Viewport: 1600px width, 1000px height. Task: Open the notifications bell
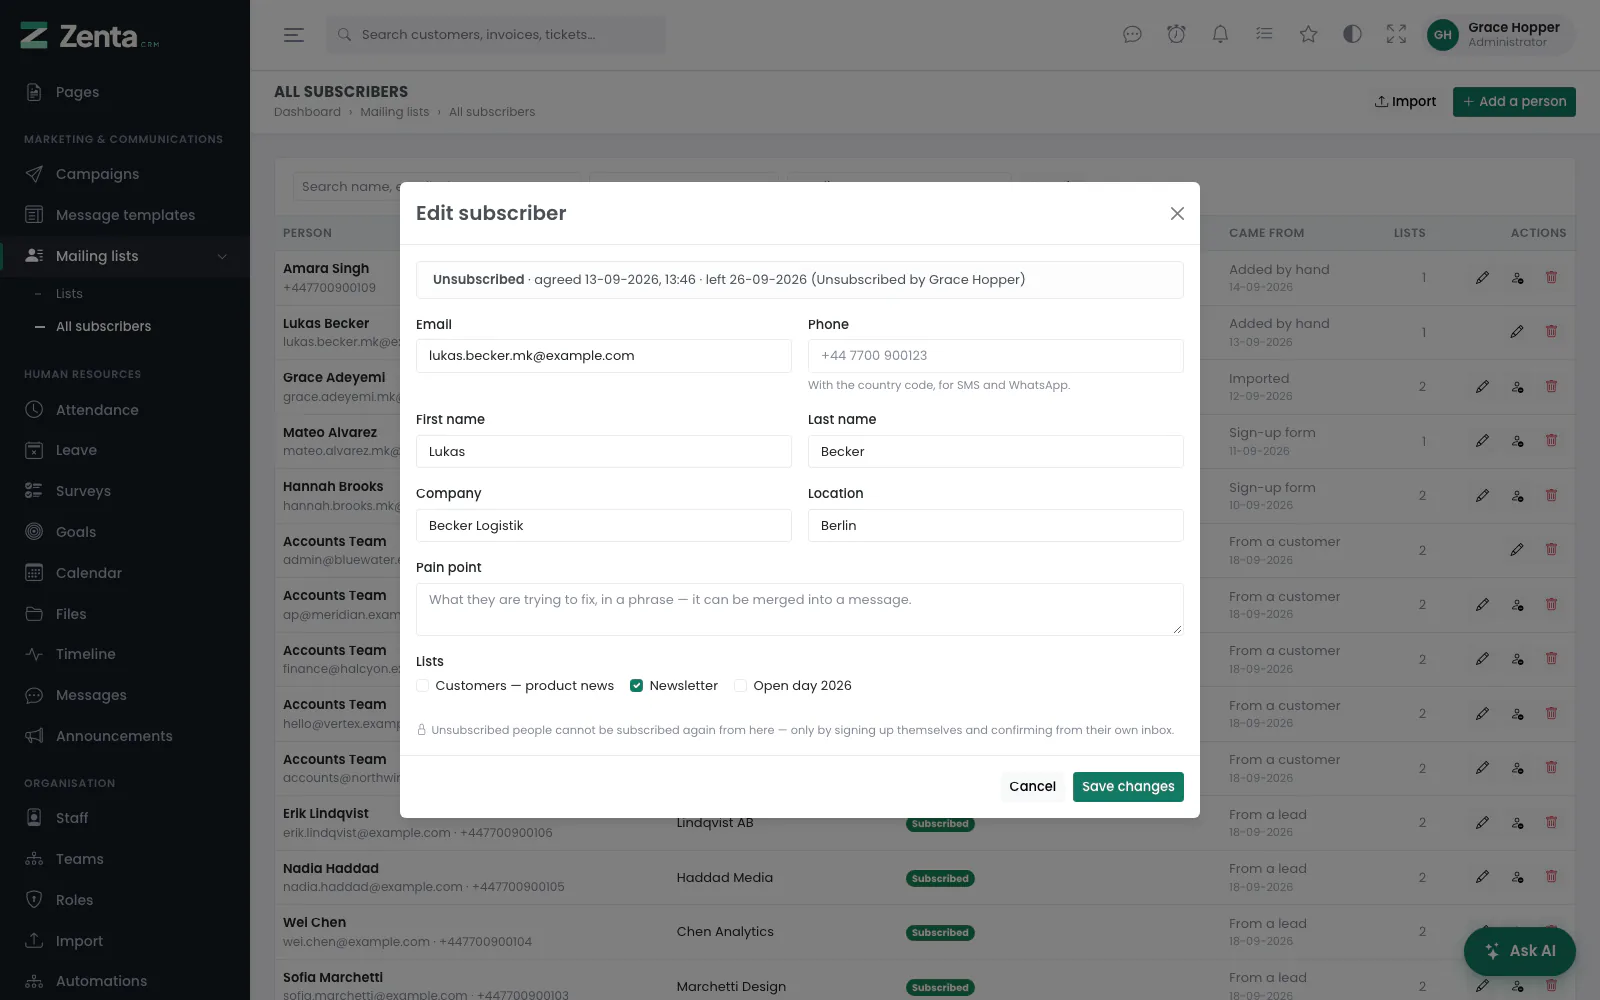point(1220,35)
